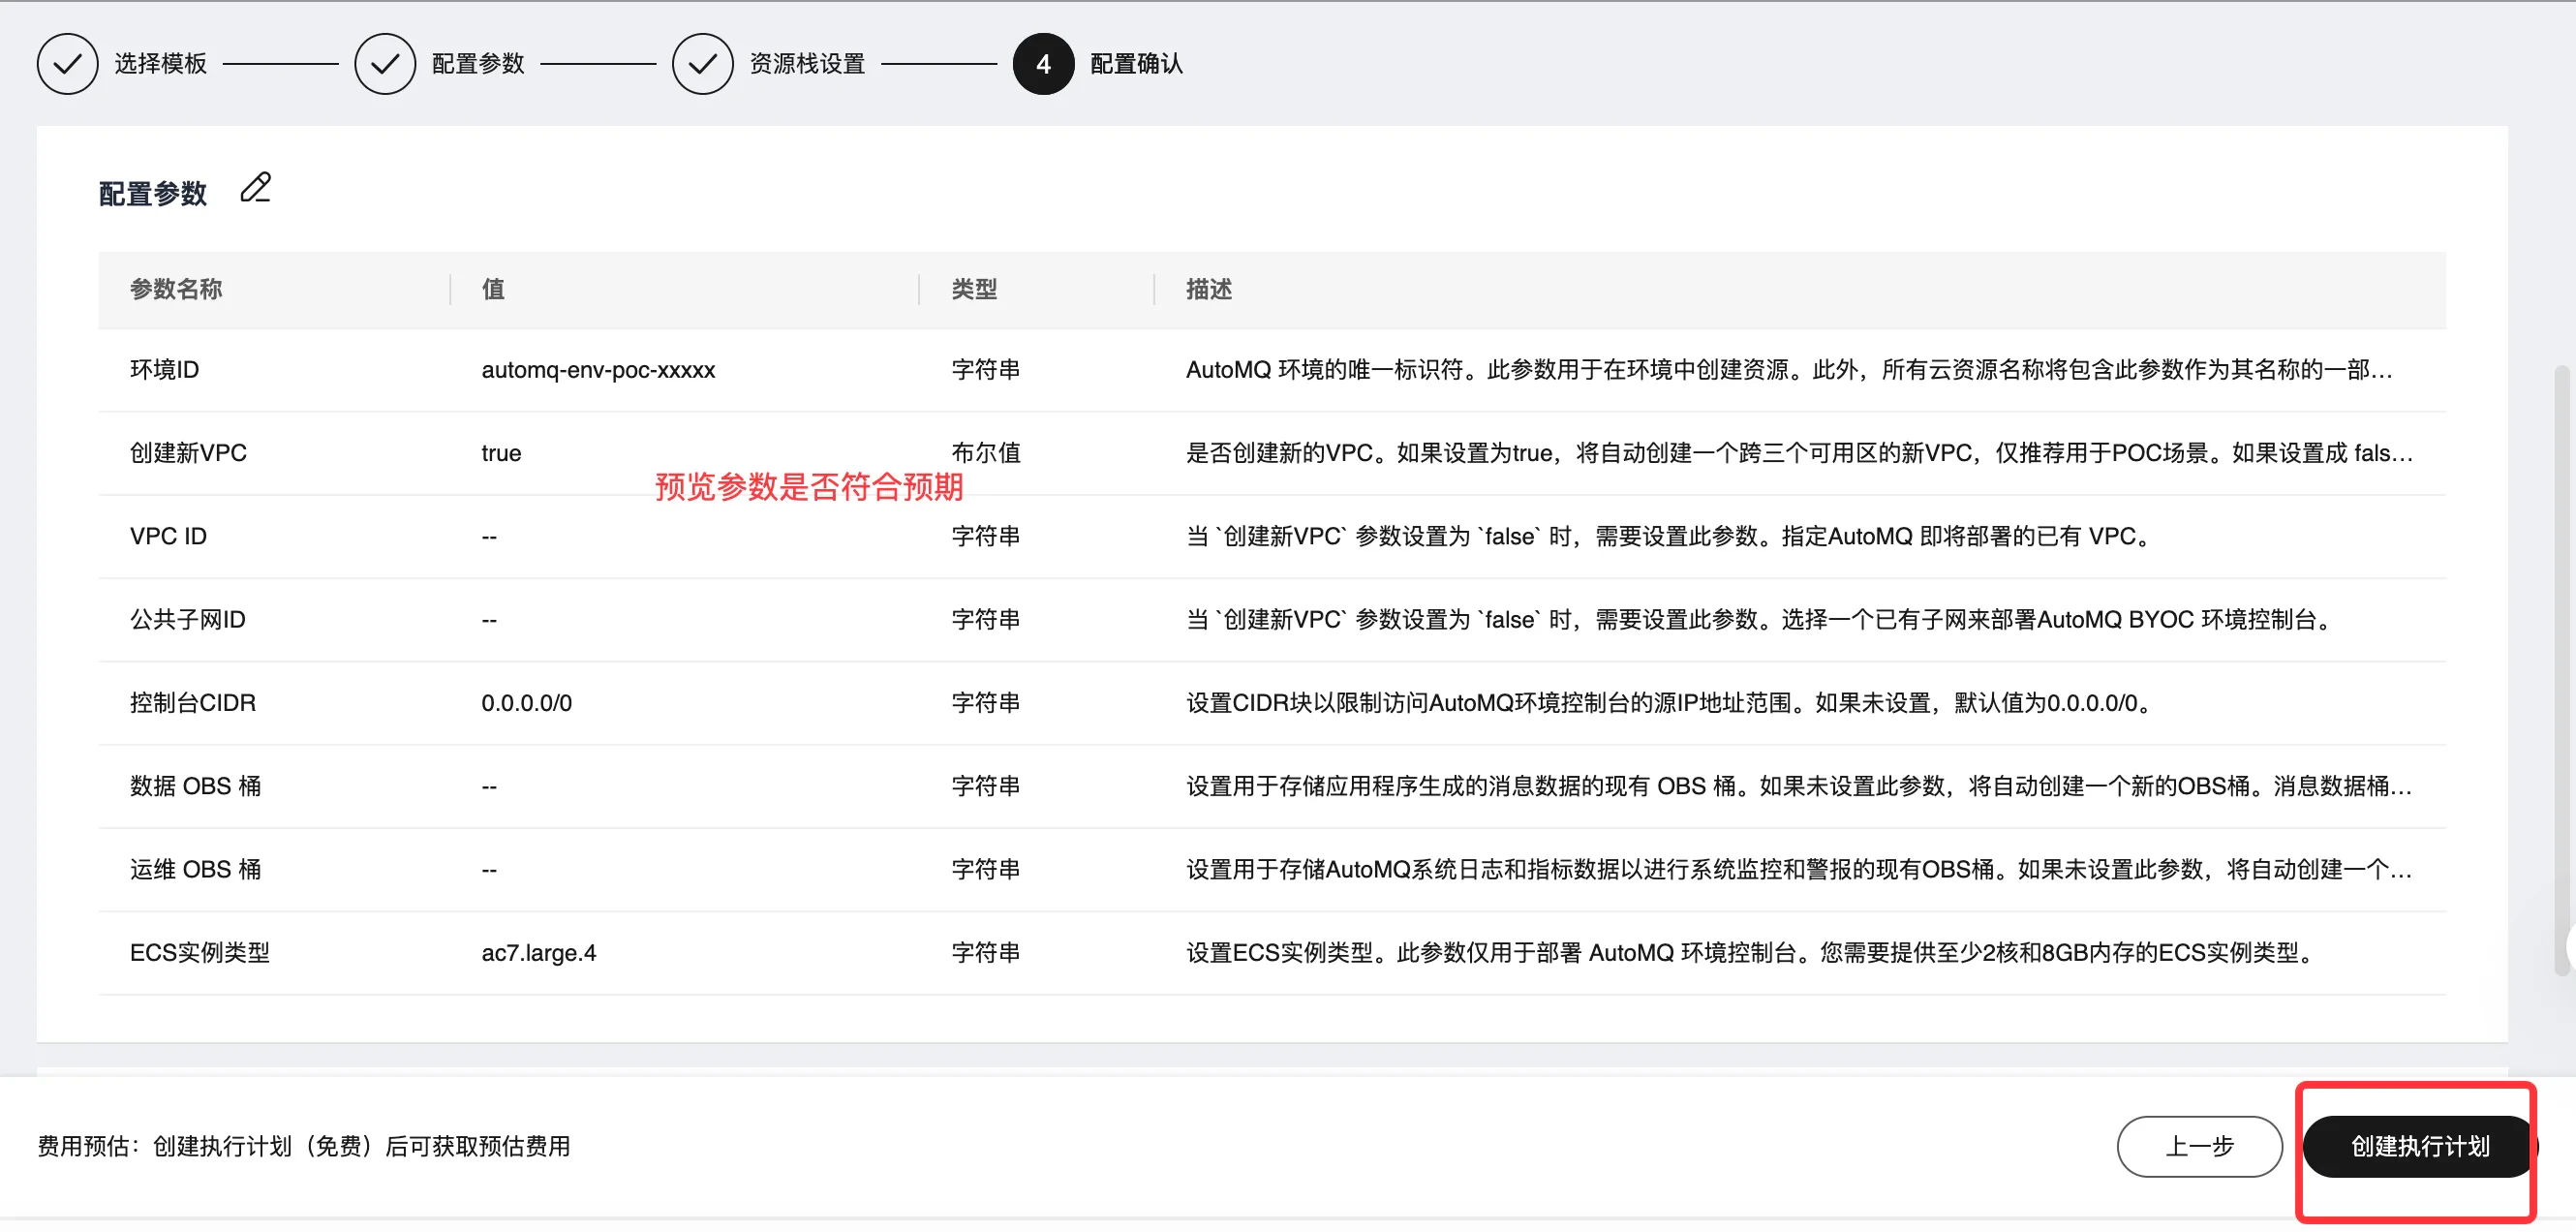Click the 选择模板 step checkmark circle

[67, 64]
